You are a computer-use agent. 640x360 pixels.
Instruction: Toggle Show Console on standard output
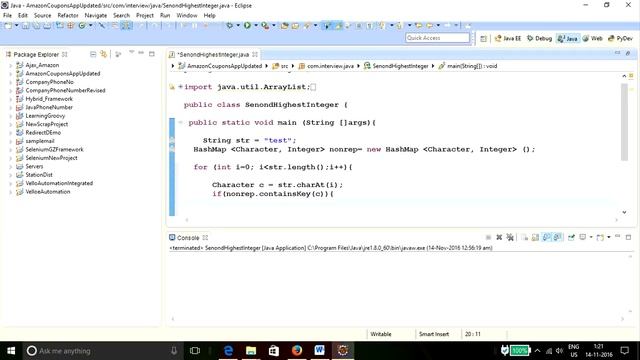(546, 237)
